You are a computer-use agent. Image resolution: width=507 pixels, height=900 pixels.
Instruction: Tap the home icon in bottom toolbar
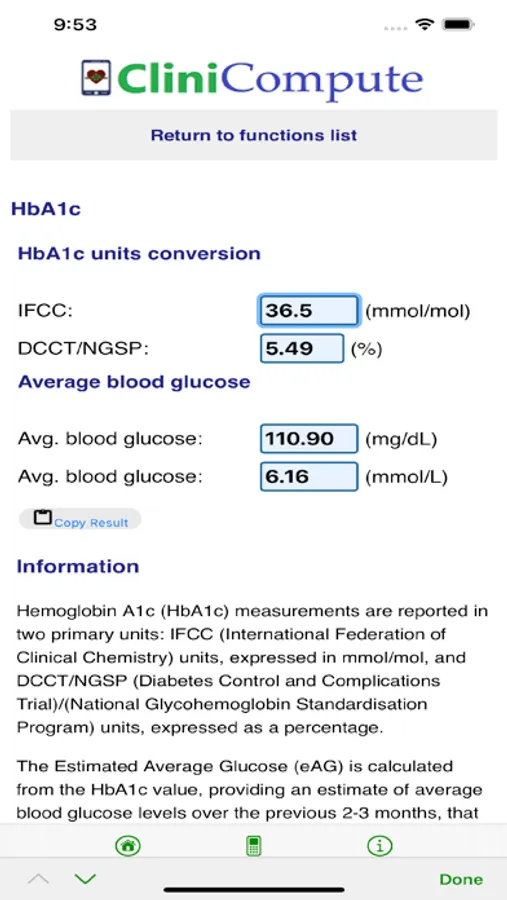pos(127,845)
